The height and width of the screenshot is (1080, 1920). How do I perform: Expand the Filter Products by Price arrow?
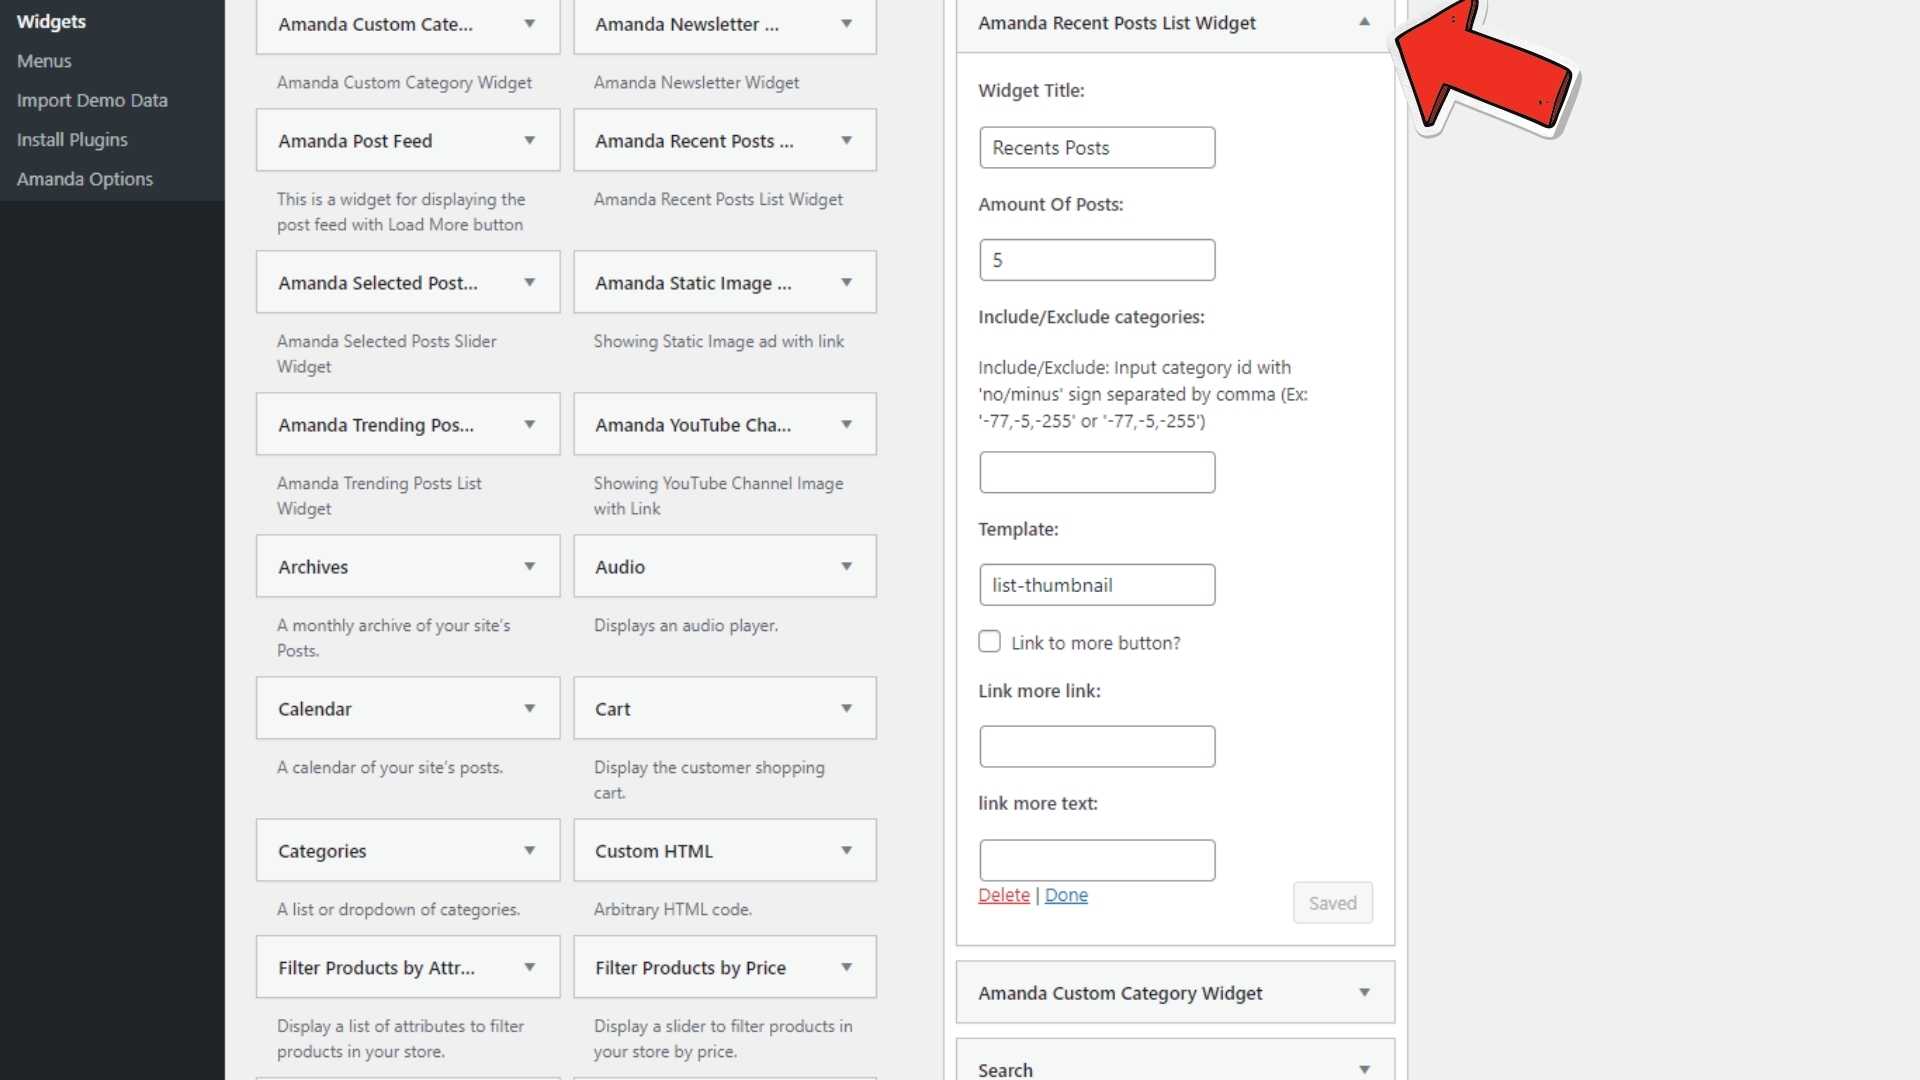tap(846, 968)
